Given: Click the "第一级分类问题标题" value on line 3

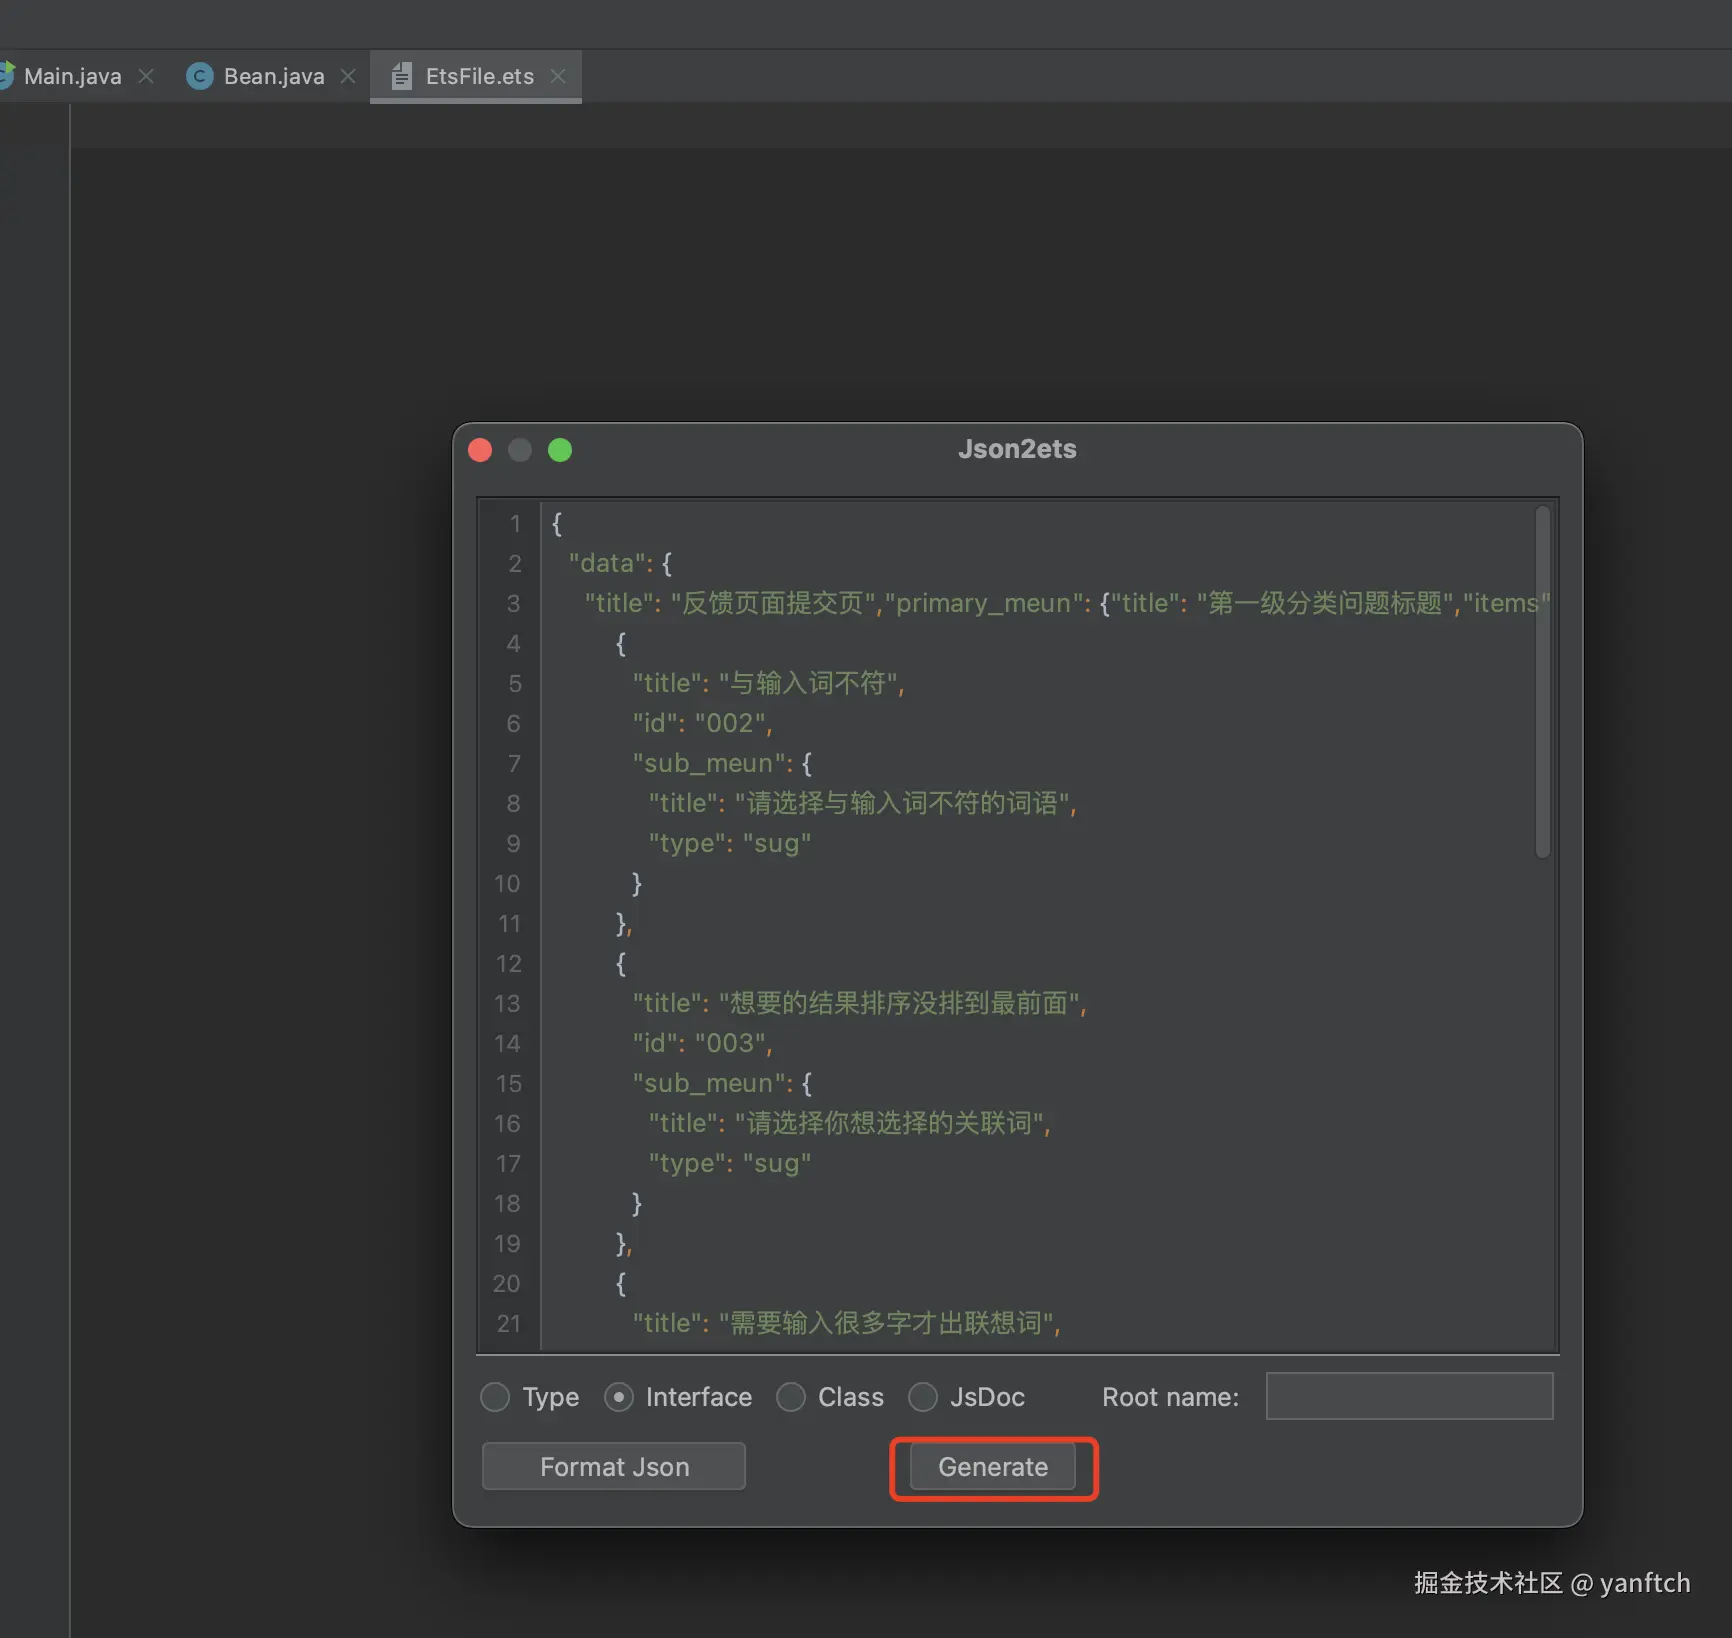Looking at the screenshot, I should 1325,603.
